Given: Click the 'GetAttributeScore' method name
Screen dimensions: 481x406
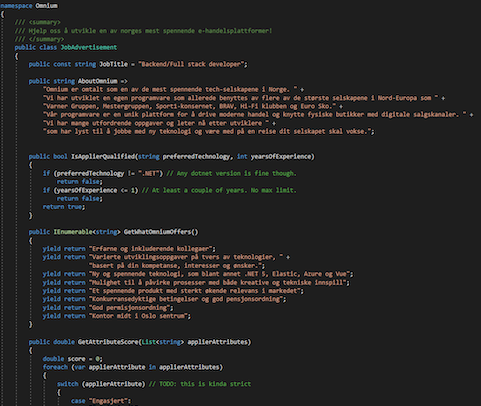Looking at the screenshot, I should pos(108,342).
